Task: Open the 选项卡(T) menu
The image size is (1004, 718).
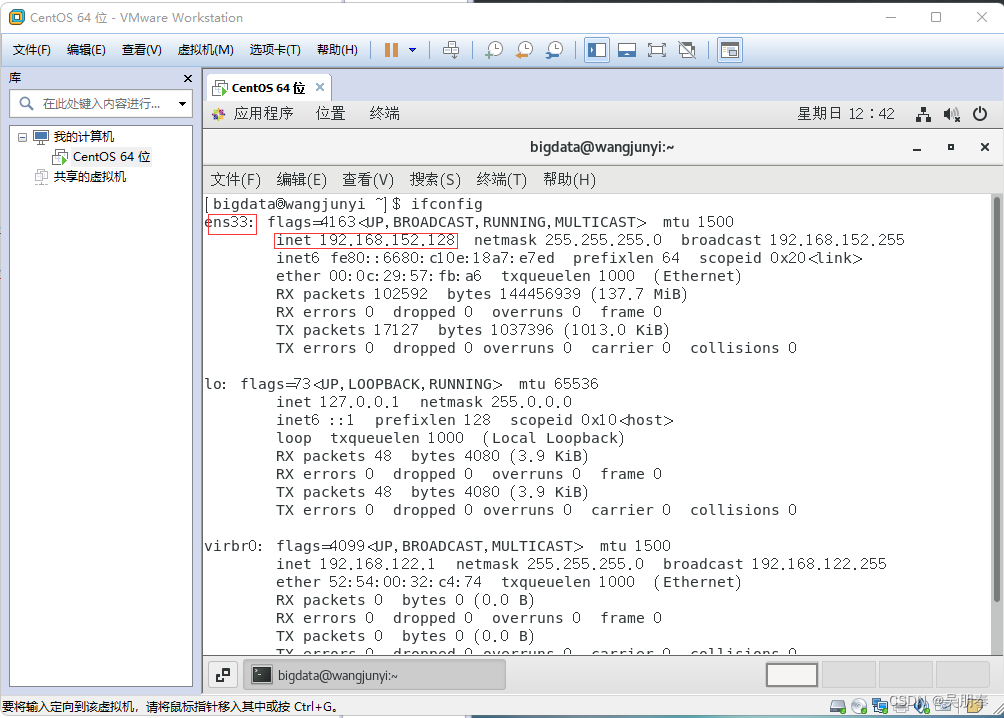Action: [275, 50]
